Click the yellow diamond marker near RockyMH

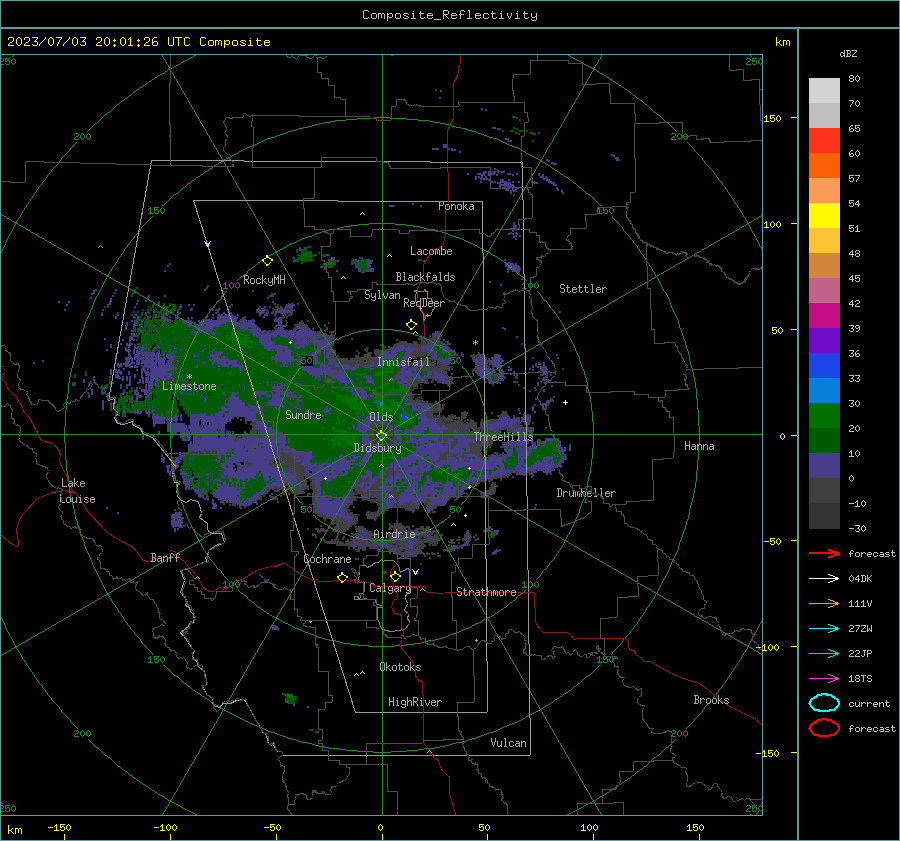[x=267, y=261]
